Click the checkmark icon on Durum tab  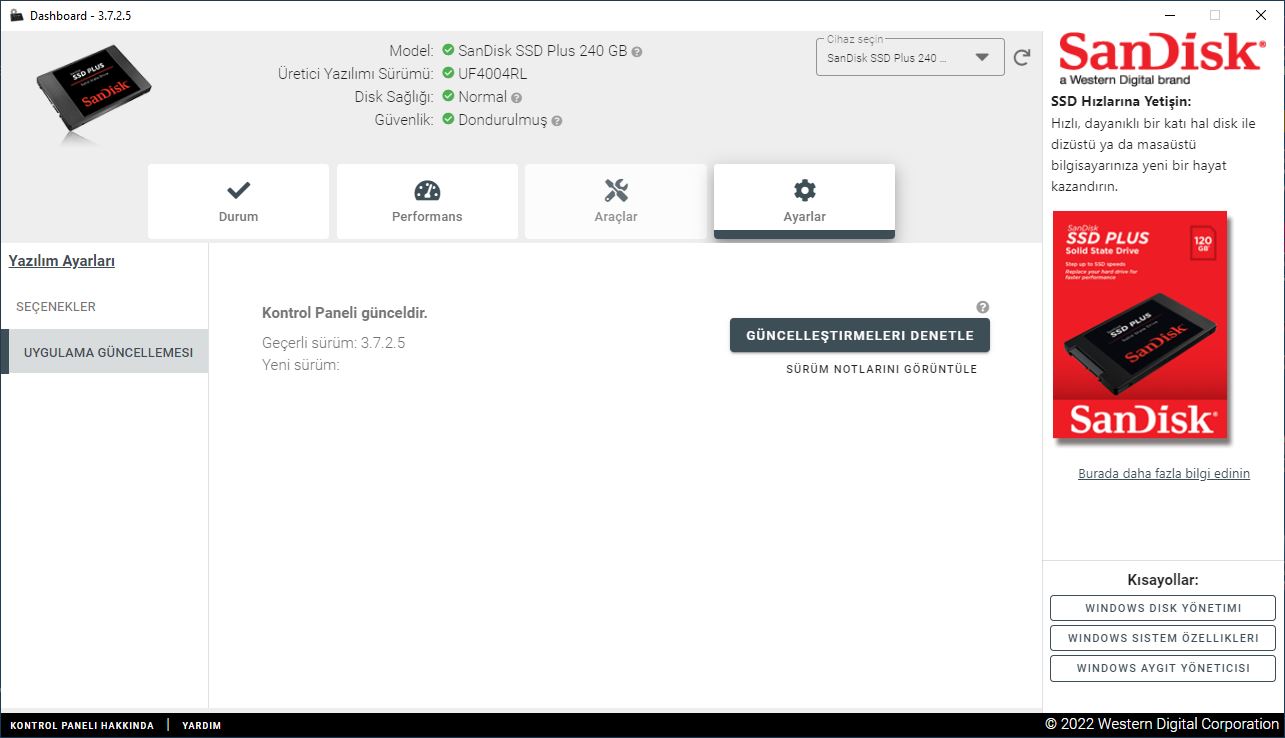(x=238, y=190)
